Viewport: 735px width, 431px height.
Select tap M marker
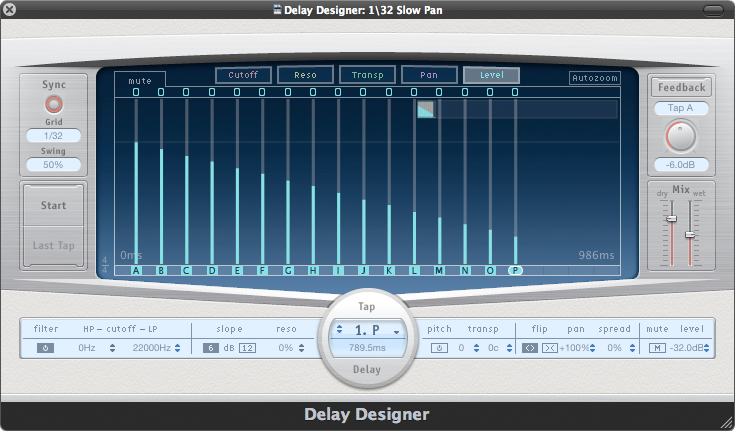[x=439, y=271]
